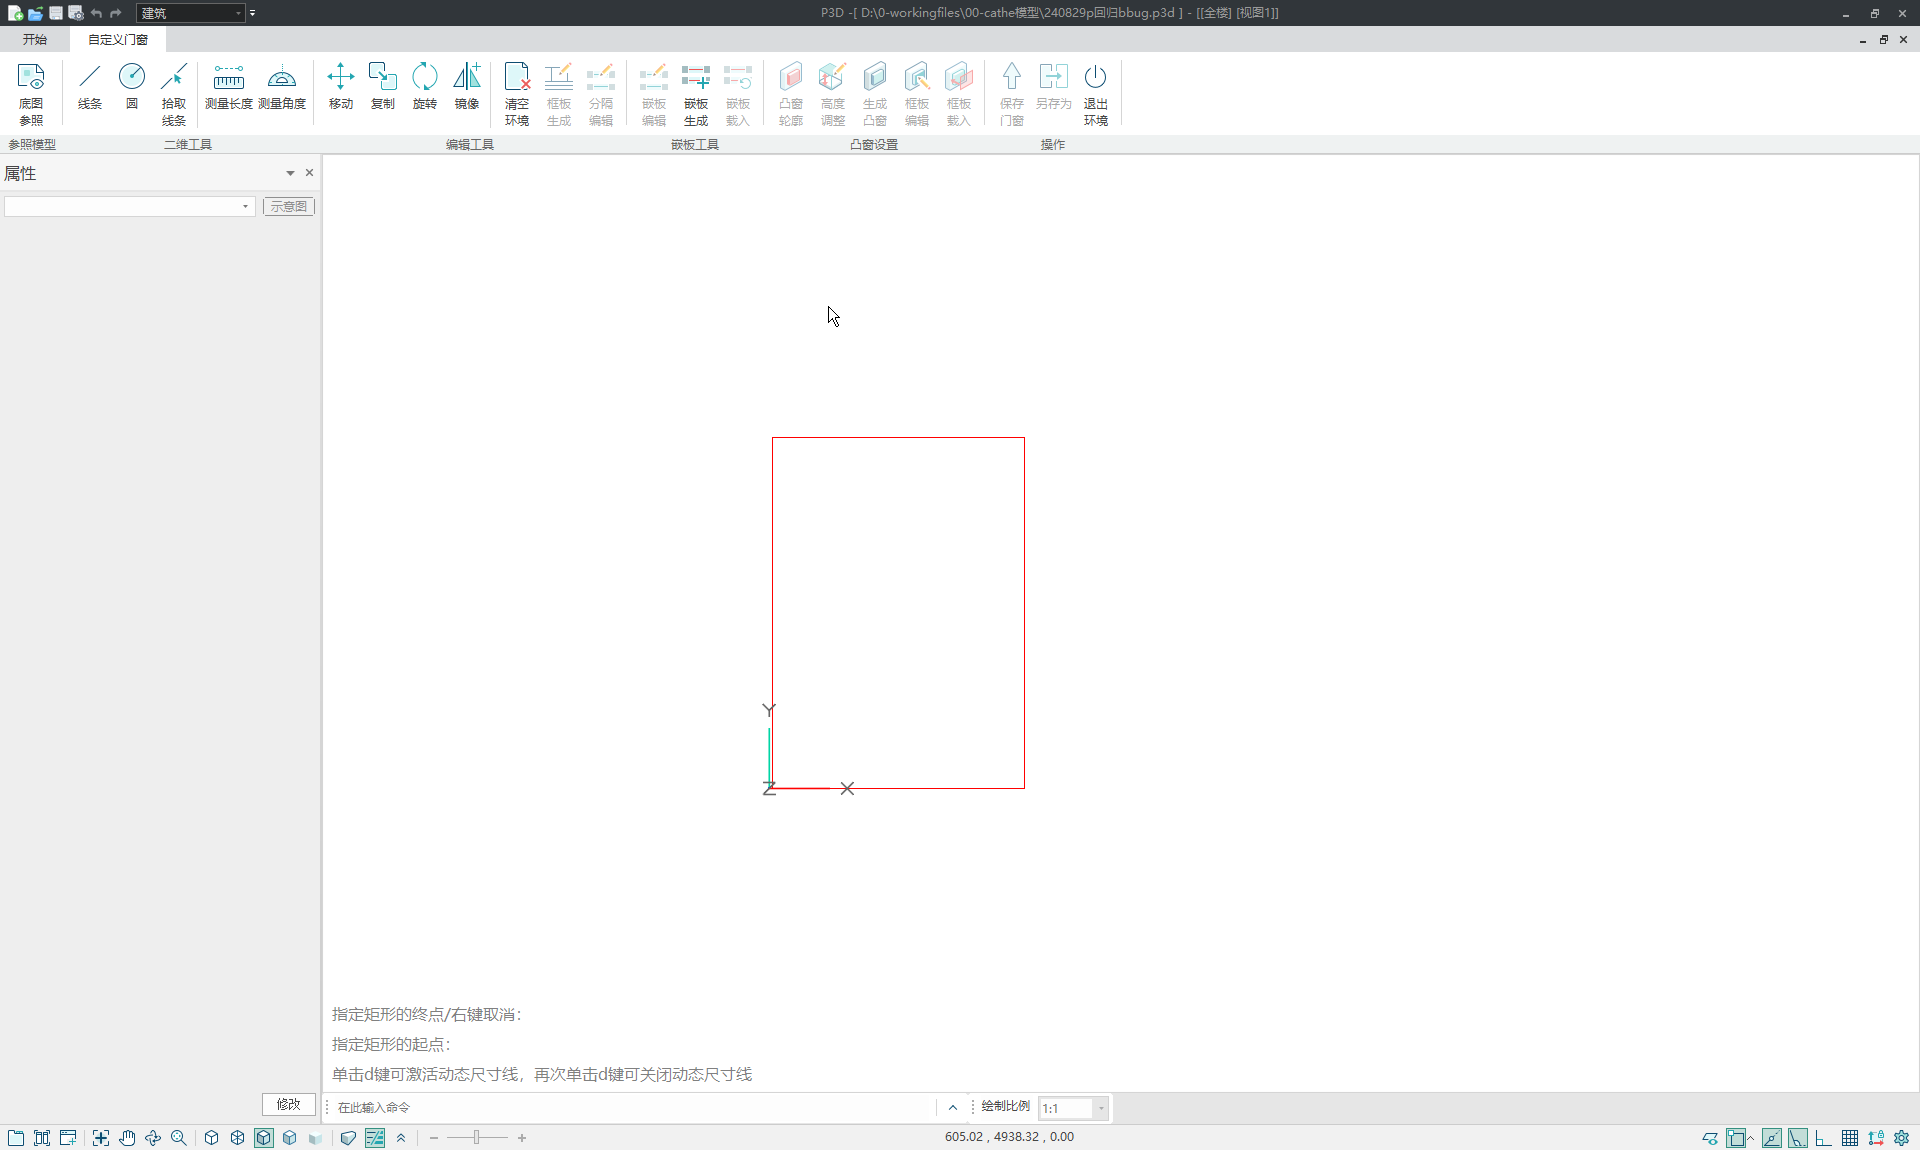The width and height of the screenshot is (1920, 1150).
Task: Expand the command history chevron
Action: [952, 1108]
